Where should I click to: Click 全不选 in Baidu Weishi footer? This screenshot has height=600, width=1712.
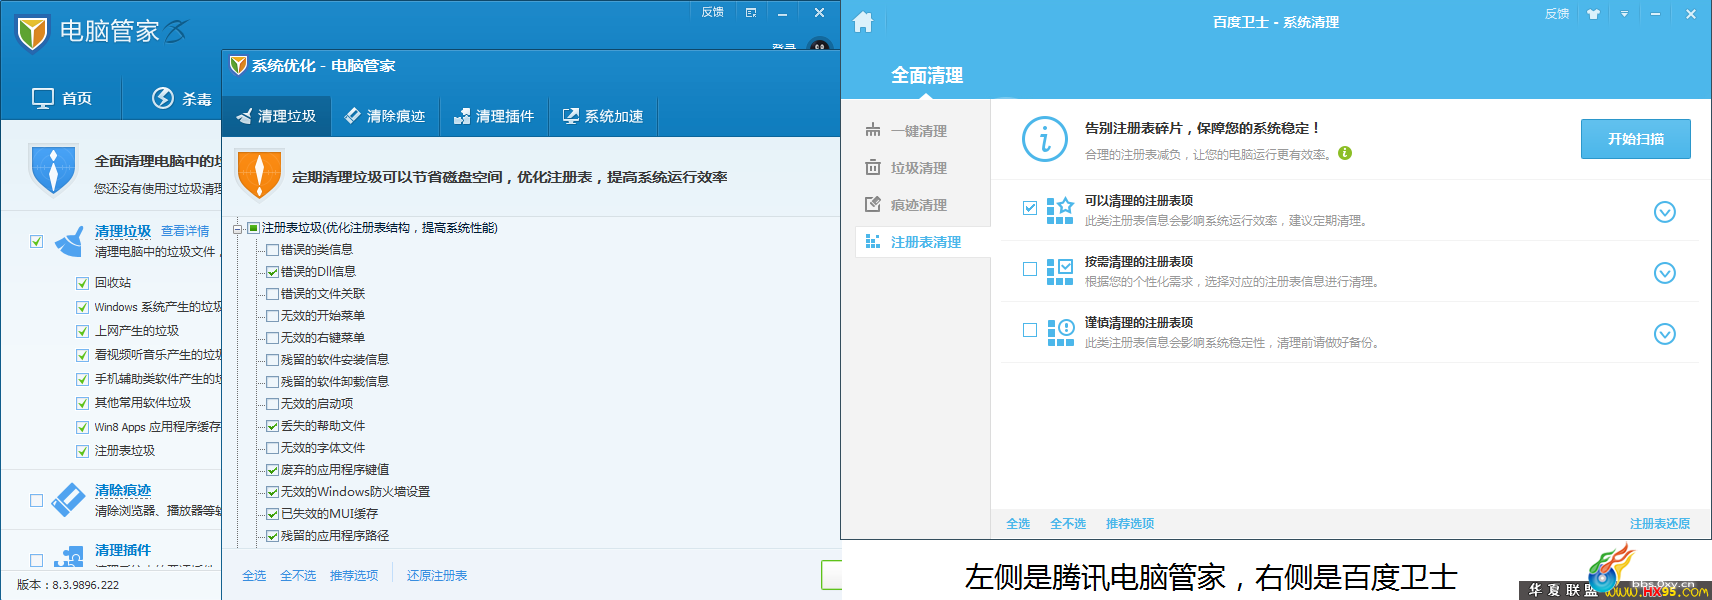tap(1068, 524)
